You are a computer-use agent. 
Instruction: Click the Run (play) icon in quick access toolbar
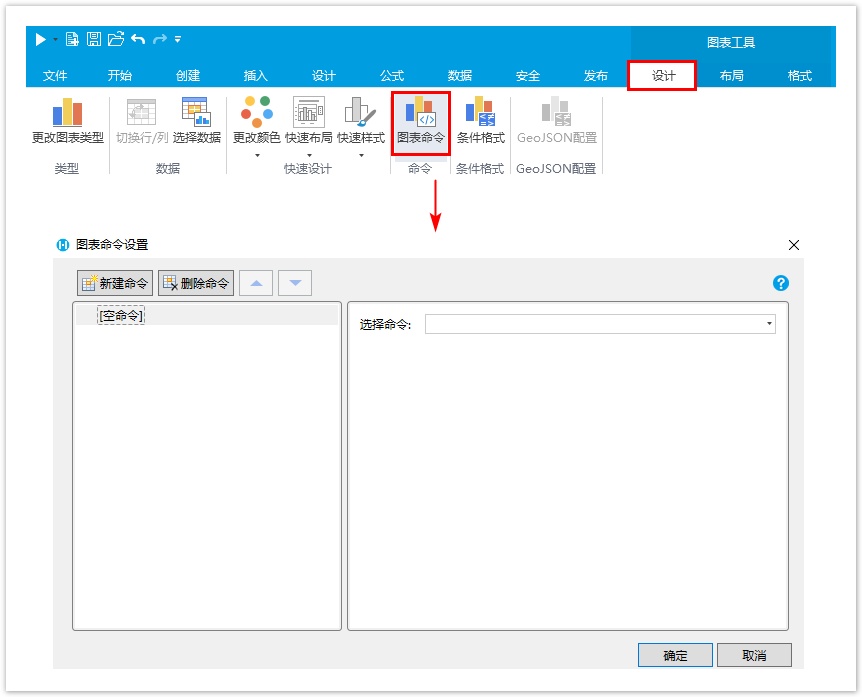coord(40,39)
